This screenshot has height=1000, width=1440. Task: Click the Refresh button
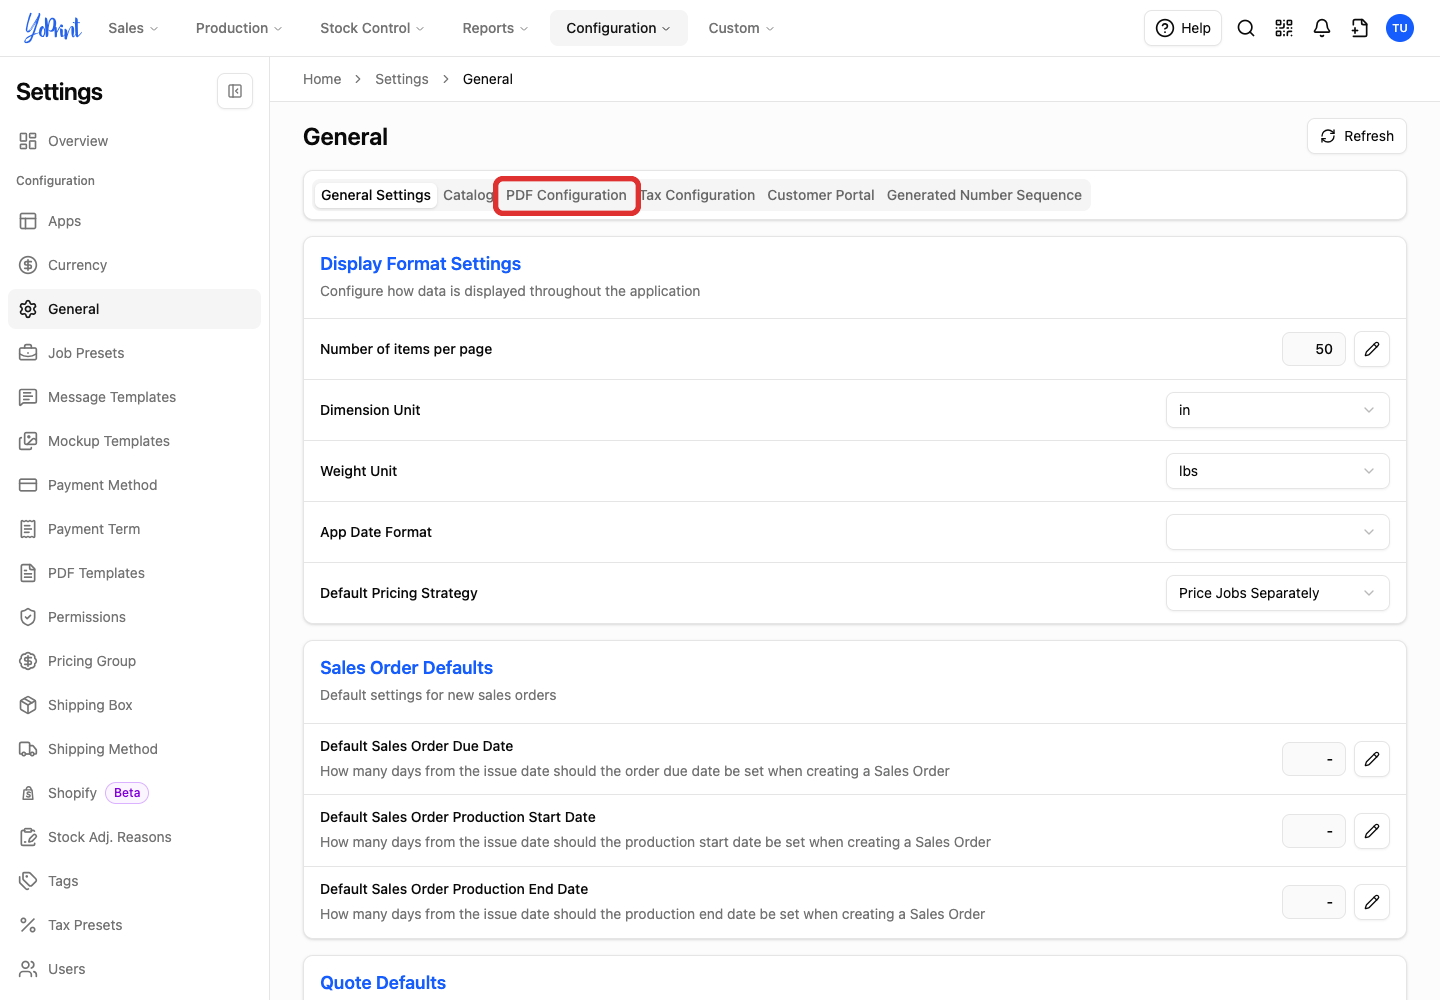1357,136
